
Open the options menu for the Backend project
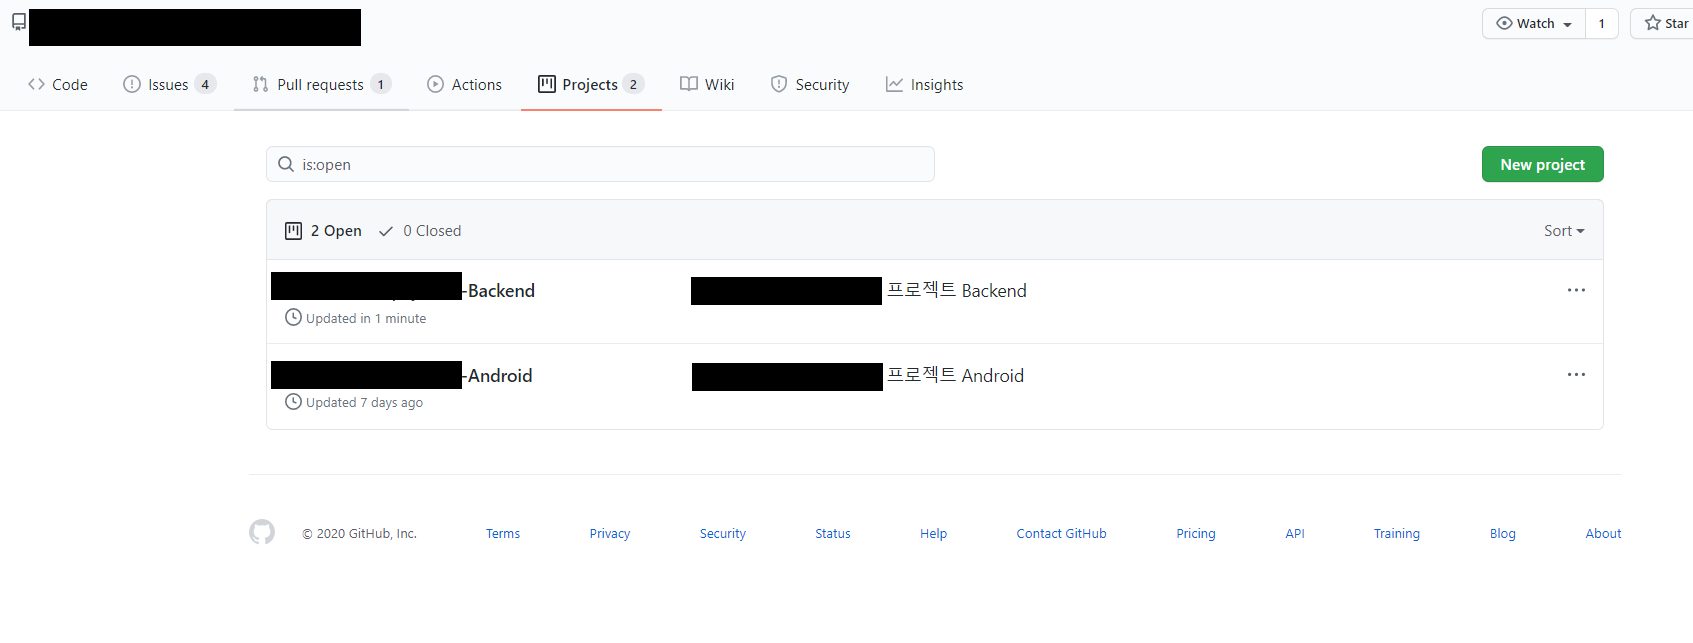[x=1576, y=290]
